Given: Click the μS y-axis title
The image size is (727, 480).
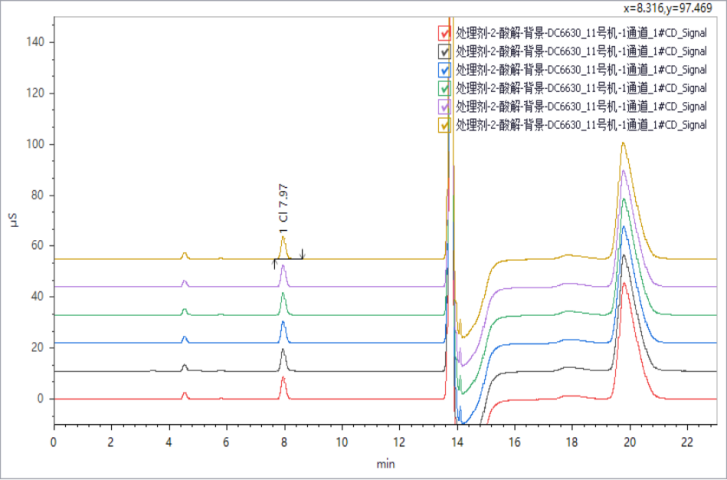Looking at the screenshot, I should [15, 221].
